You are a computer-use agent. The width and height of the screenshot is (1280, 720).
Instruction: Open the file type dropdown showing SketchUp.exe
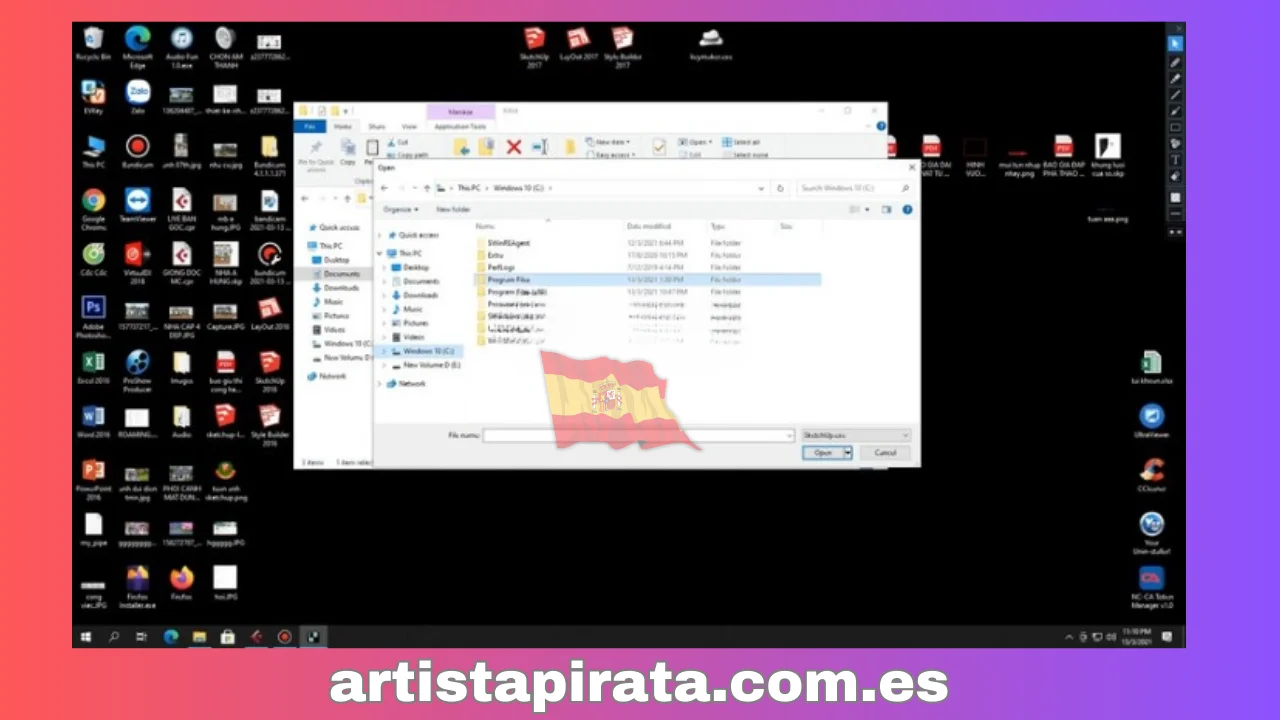pyautogui.click(x=856, y=436)
